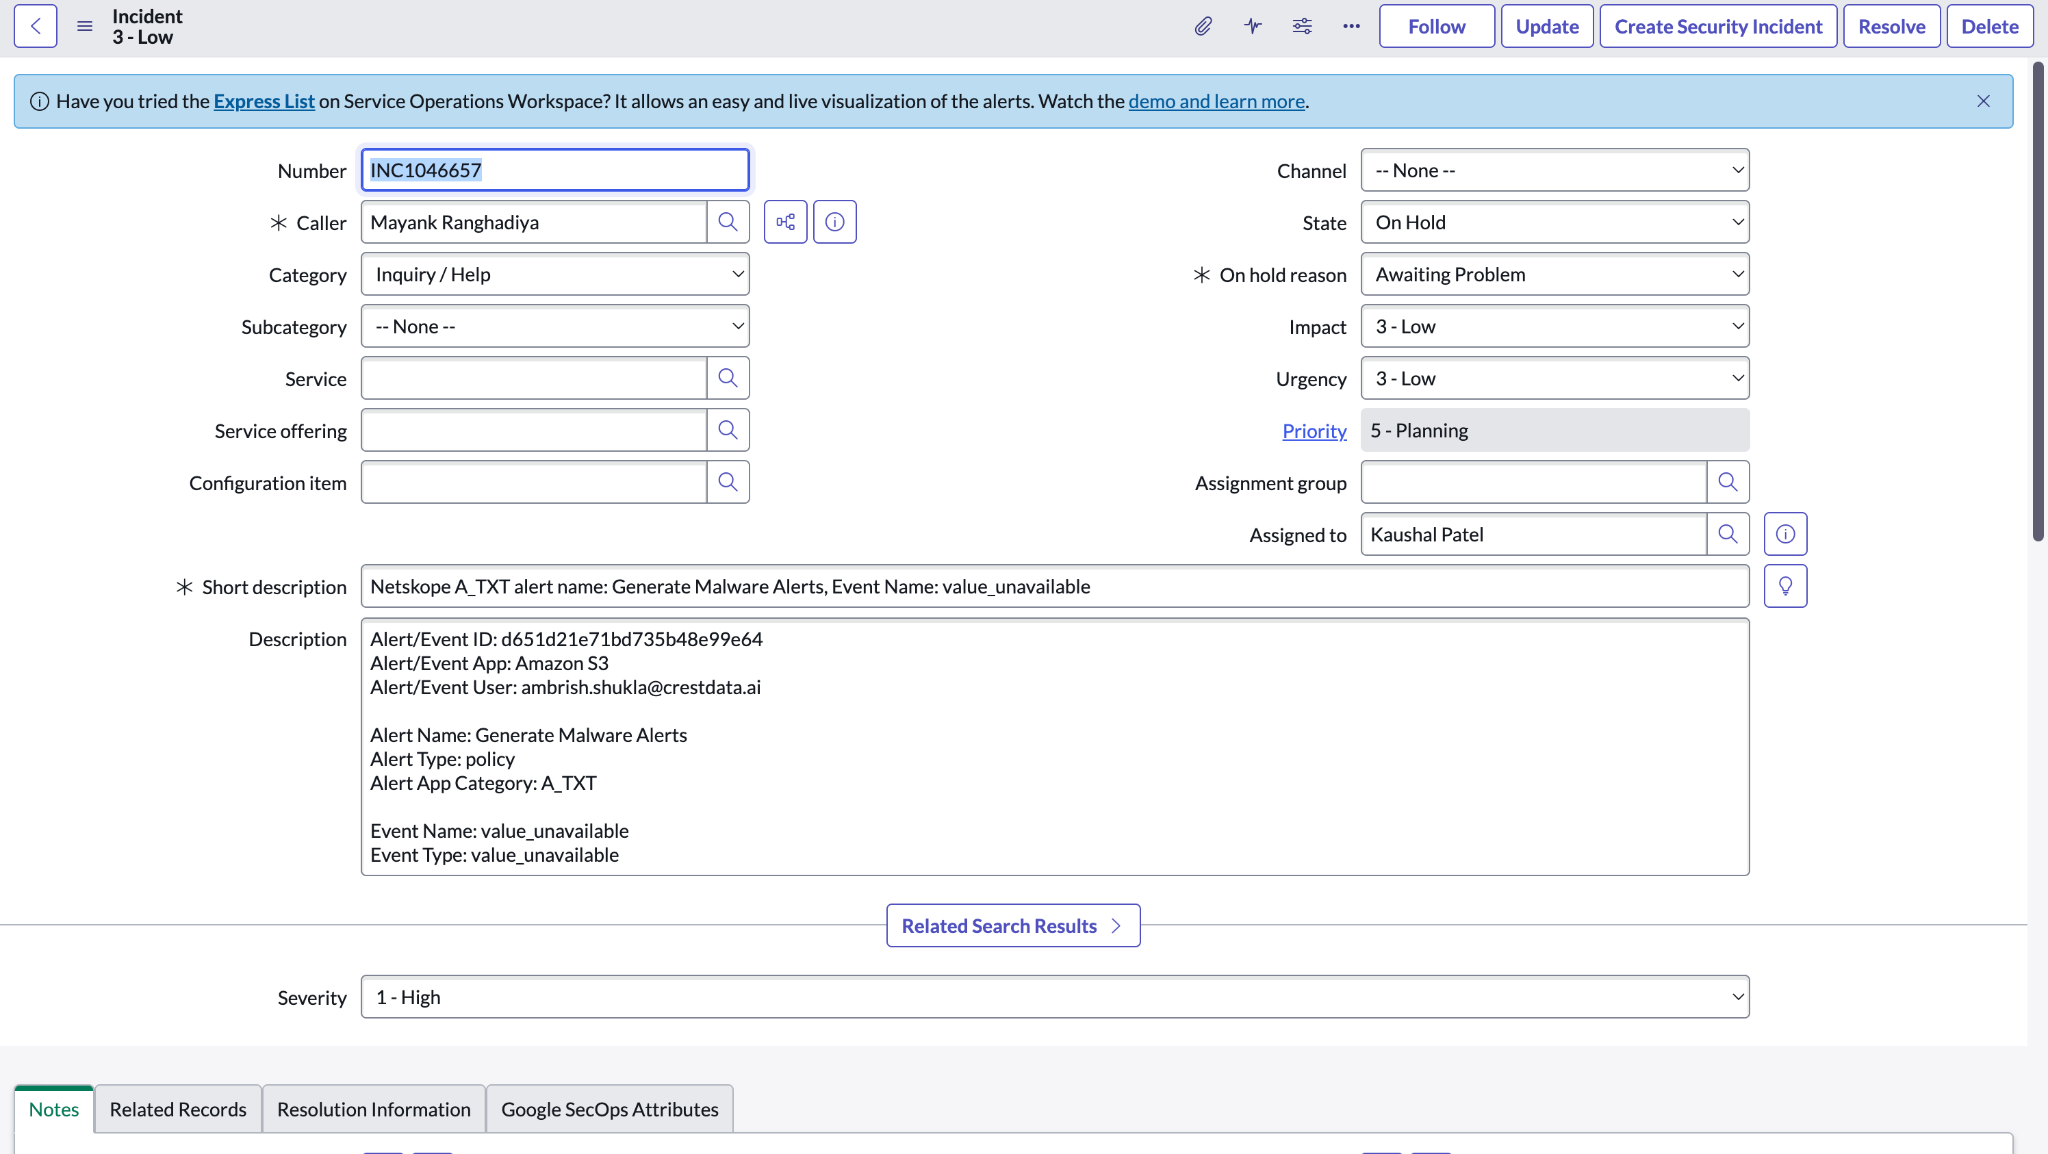Click the paperclip manage attachments icon
Viewport: 2048px width, 1154px height.
[1203, 26]
